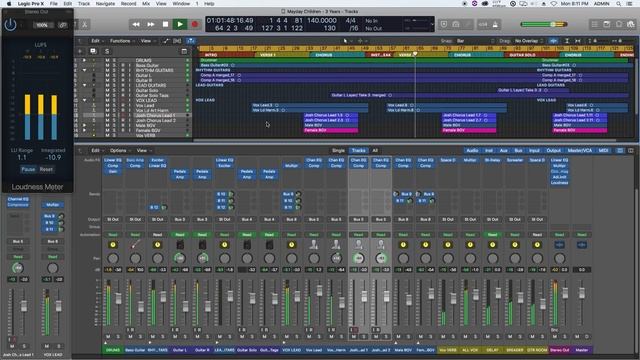The image size is (640, 360).
Task: Click Reset in Loudness Meter
Action: coord(46,169)
